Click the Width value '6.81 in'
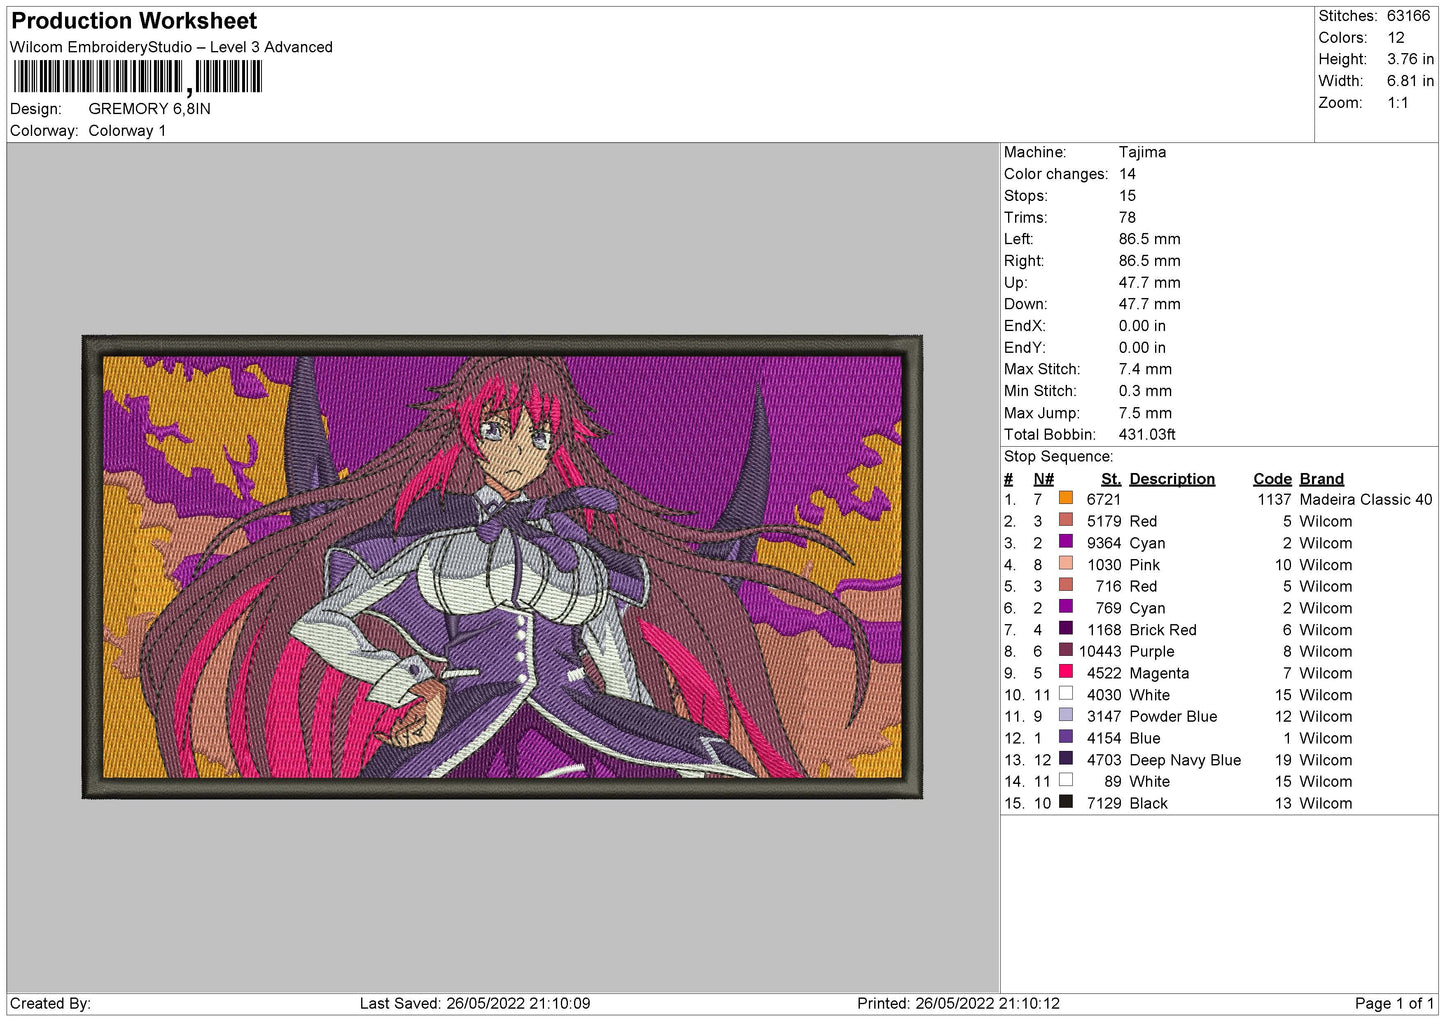Screen dimensions: 1445x1021 [1410, 81]
